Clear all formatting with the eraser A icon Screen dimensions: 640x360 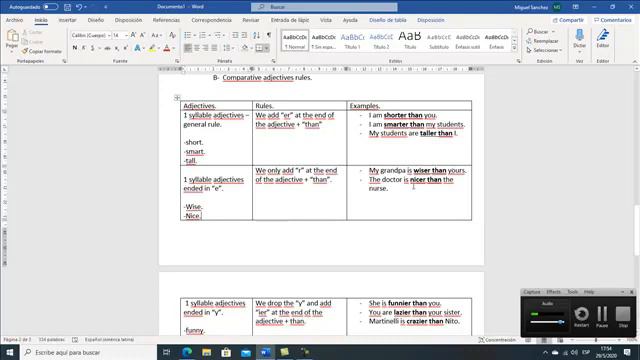tap(172, 36)
